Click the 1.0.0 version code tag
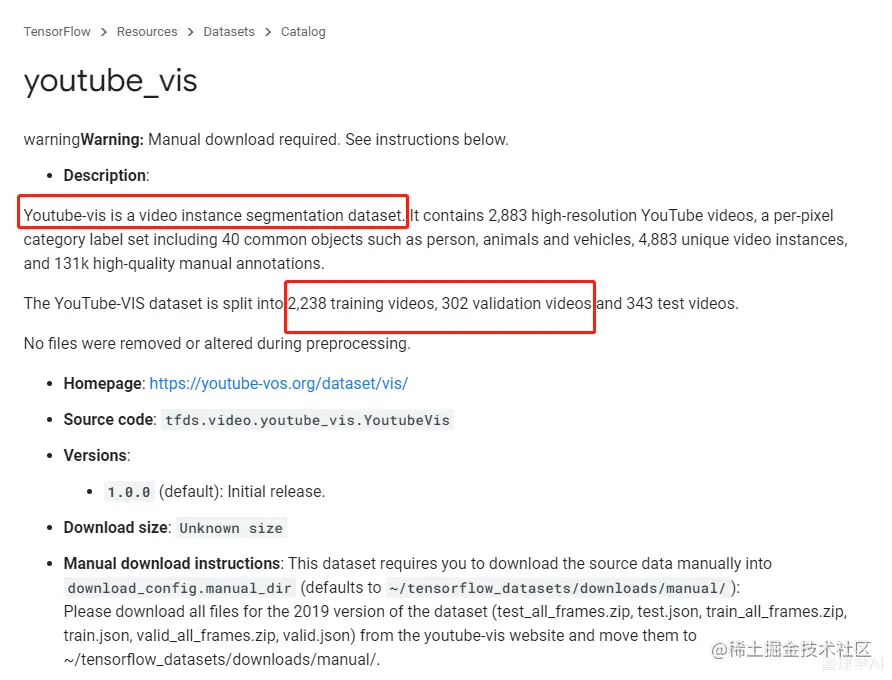This screenshot has height=680, width=892. (x=129, y=492)
